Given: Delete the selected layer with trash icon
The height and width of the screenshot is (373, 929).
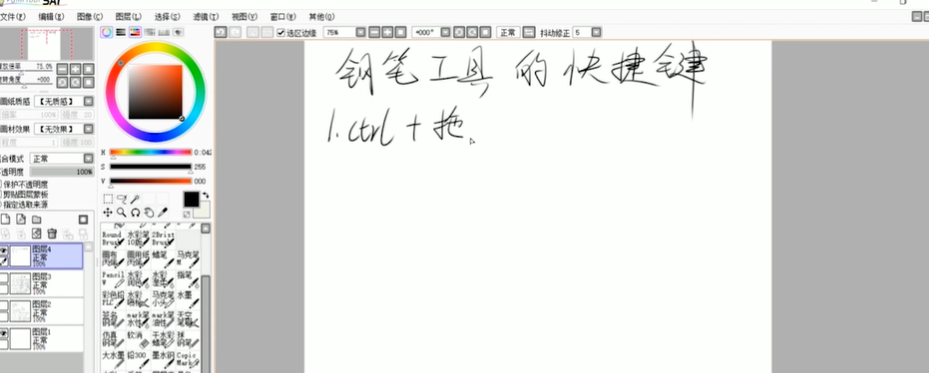Looking at the screenshot, I should point(52,234).
